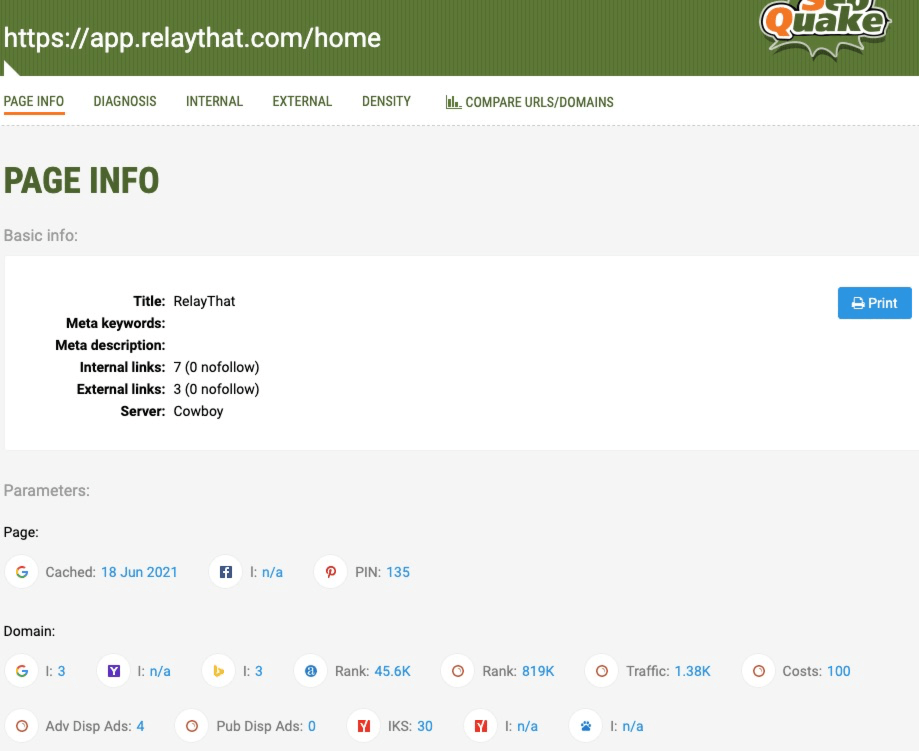Open the Compare URLs/Domains bar-chart view
This screenshot has width=919, height=751.
tap(531, 101)
